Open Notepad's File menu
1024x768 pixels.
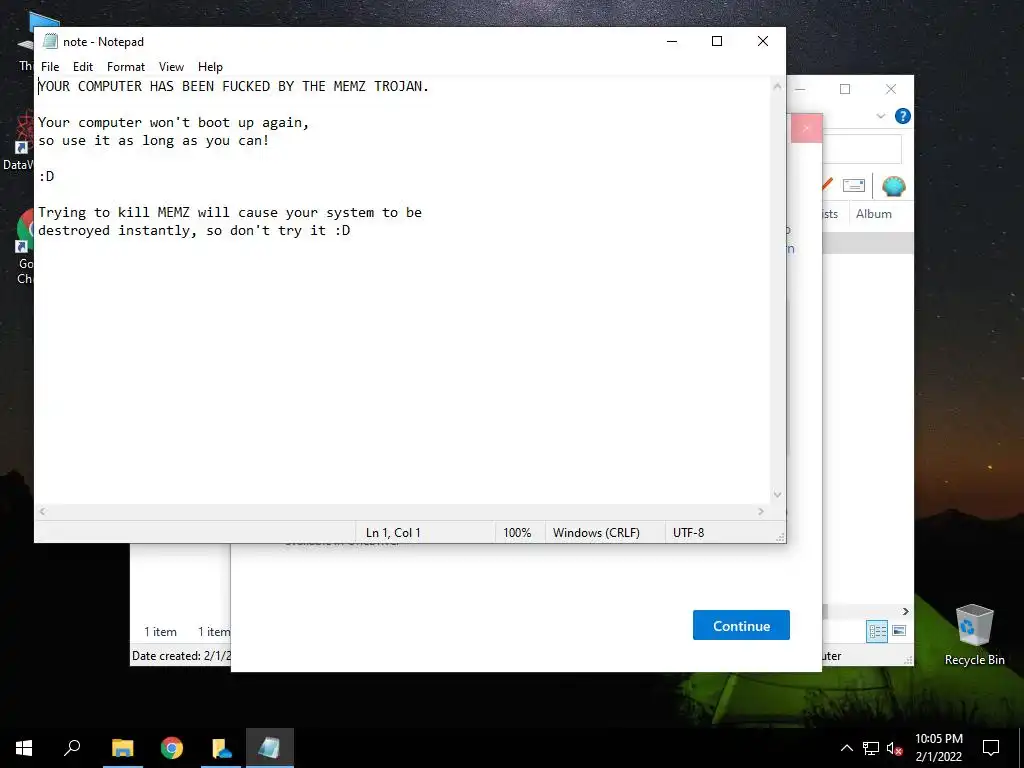50,67
